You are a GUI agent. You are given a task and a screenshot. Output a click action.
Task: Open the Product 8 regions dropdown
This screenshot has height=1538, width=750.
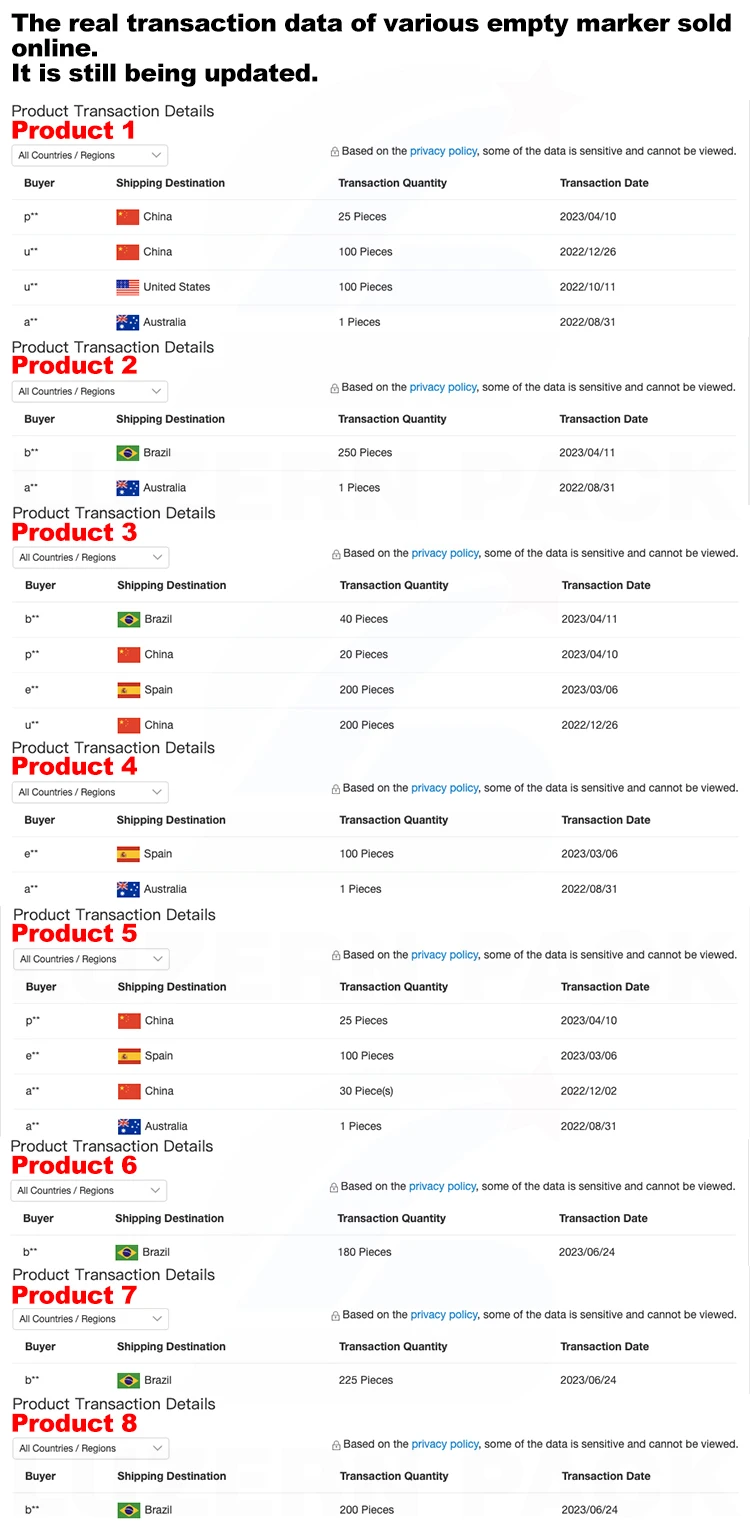click(x=91, y=1448)
